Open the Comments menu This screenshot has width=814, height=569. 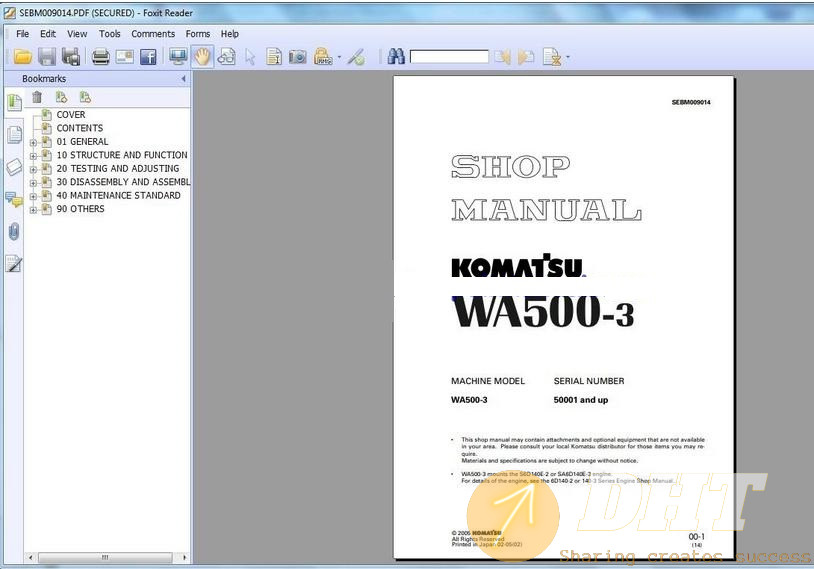[x=153, y=34]
